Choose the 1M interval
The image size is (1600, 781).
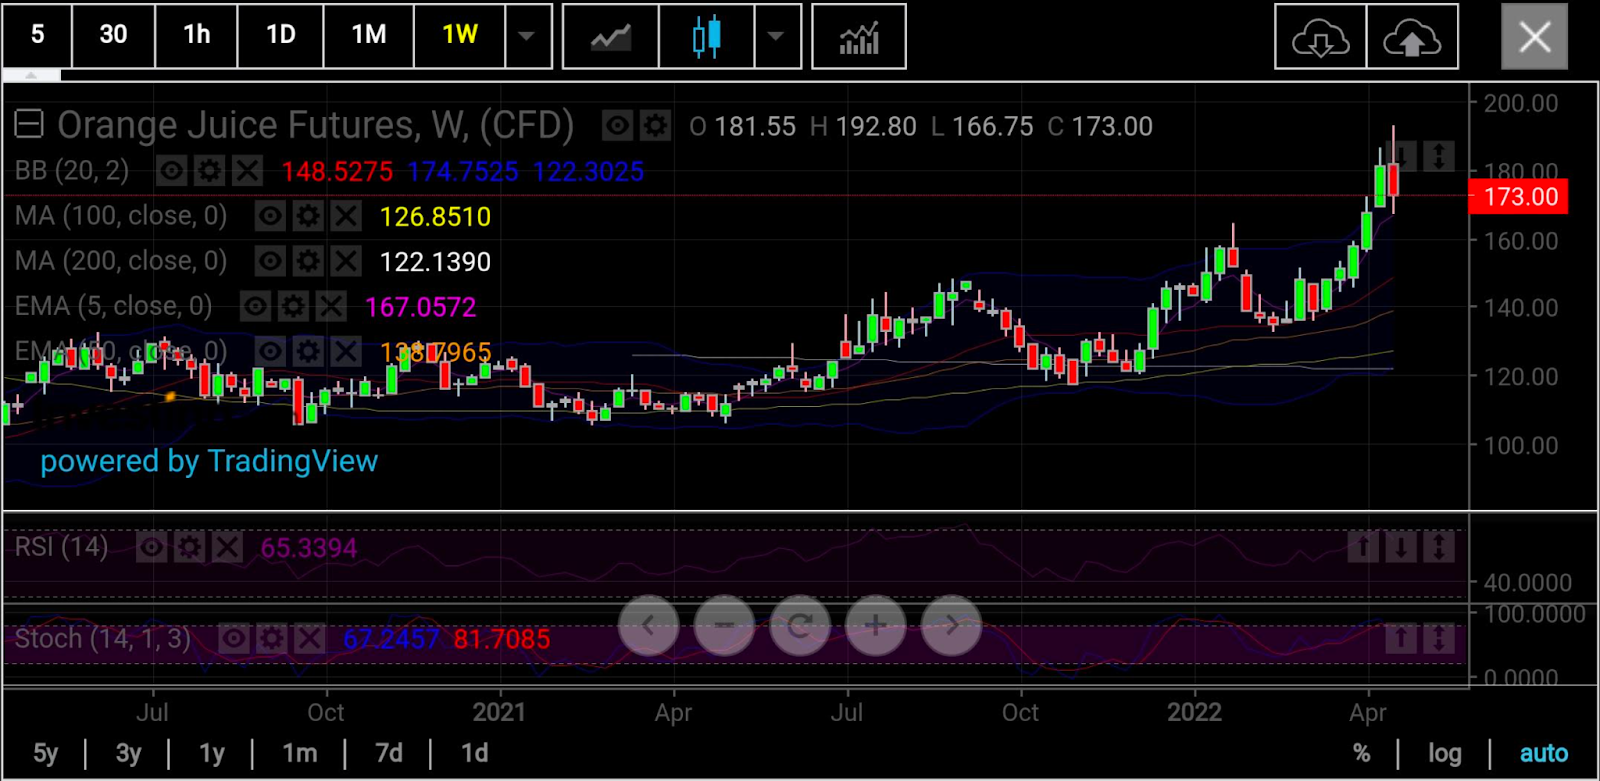[368, 35]
